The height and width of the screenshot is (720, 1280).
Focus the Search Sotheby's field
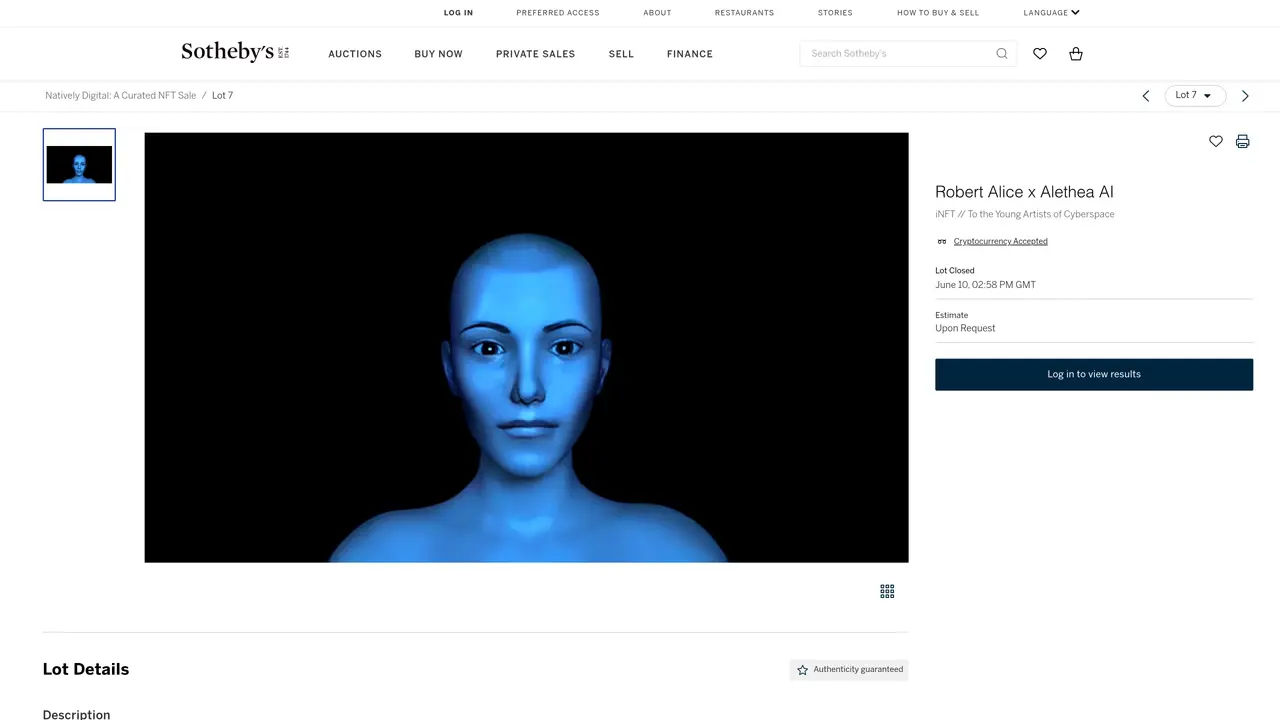click(x=900, y=54)
